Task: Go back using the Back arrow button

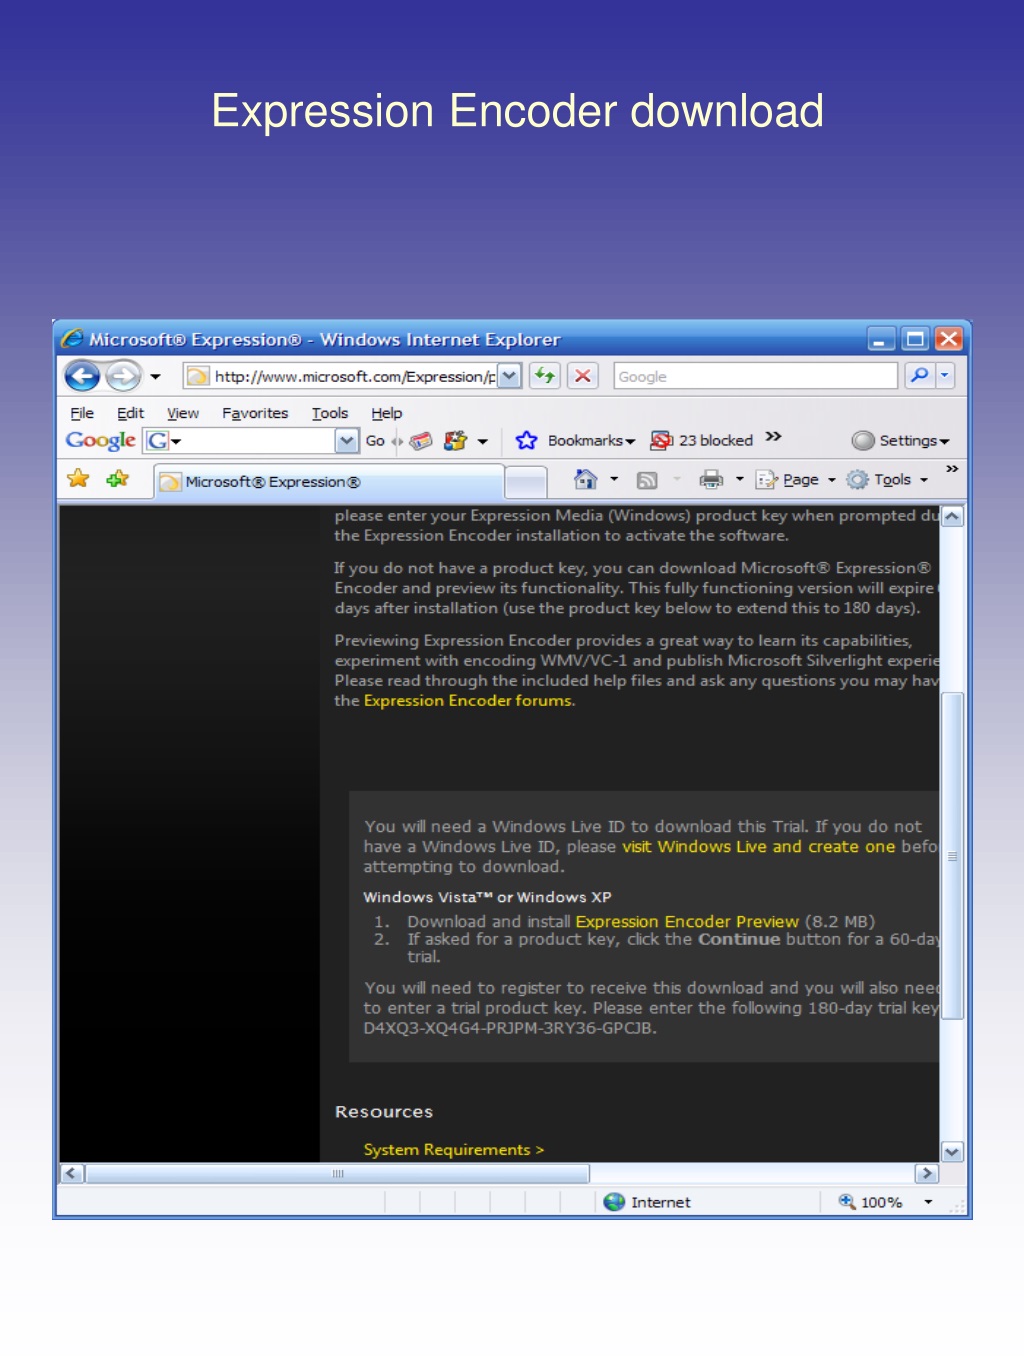Action: click(82, 377)
